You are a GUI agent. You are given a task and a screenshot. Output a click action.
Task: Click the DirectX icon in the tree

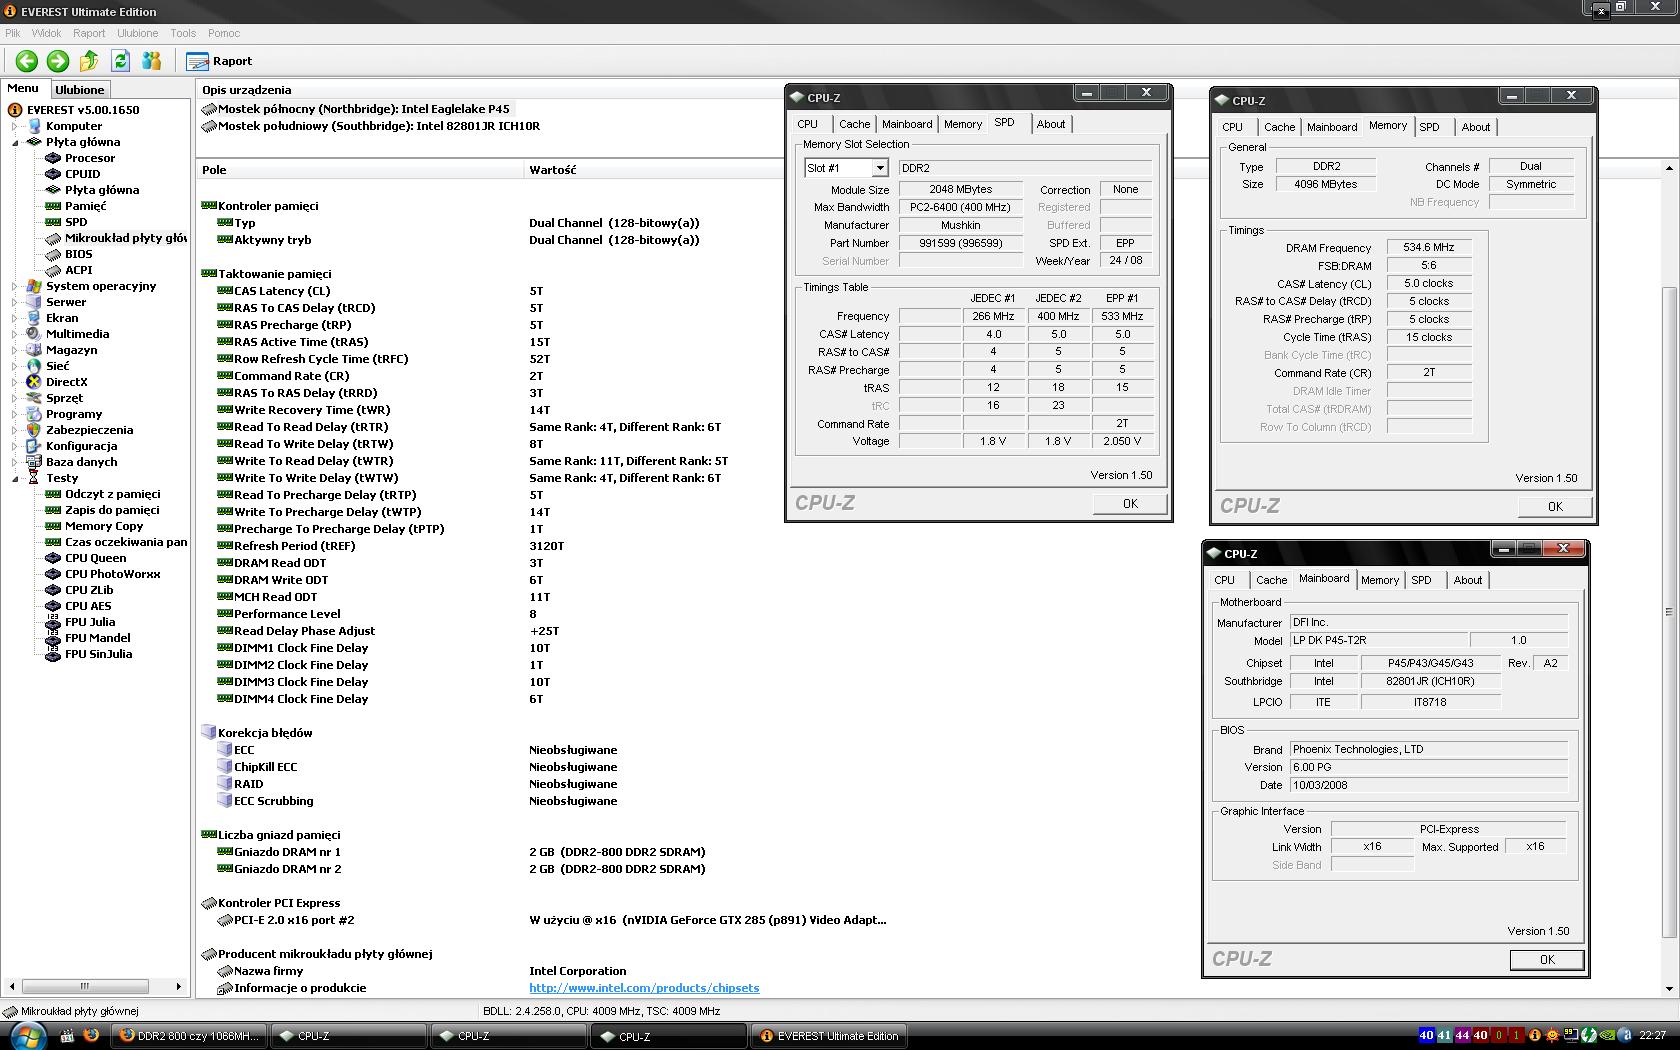pos(34,382)
